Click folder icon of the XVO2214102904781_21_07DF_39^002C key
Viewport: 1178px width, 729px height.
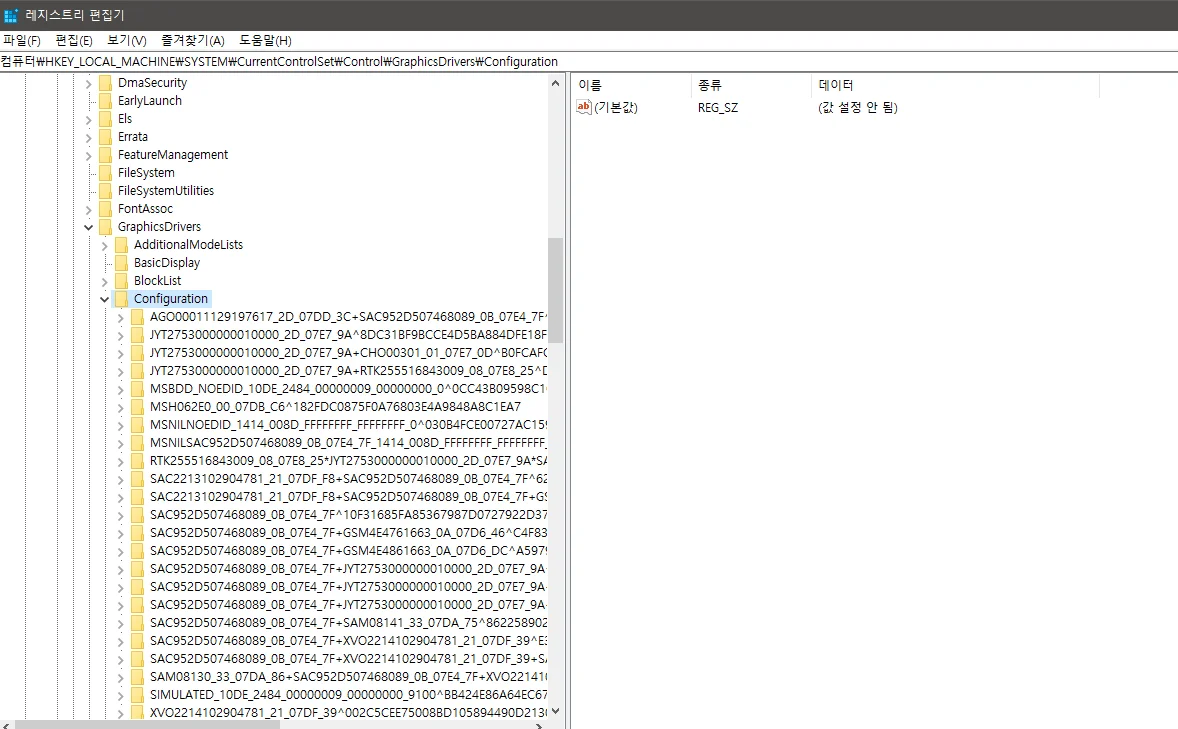coord(137,712)
